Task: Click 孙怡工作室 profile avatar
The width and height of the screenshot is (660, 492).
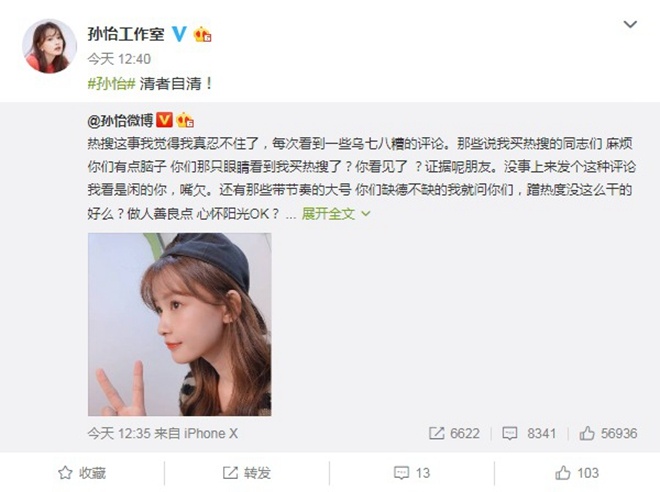Action: coord(49,46)
